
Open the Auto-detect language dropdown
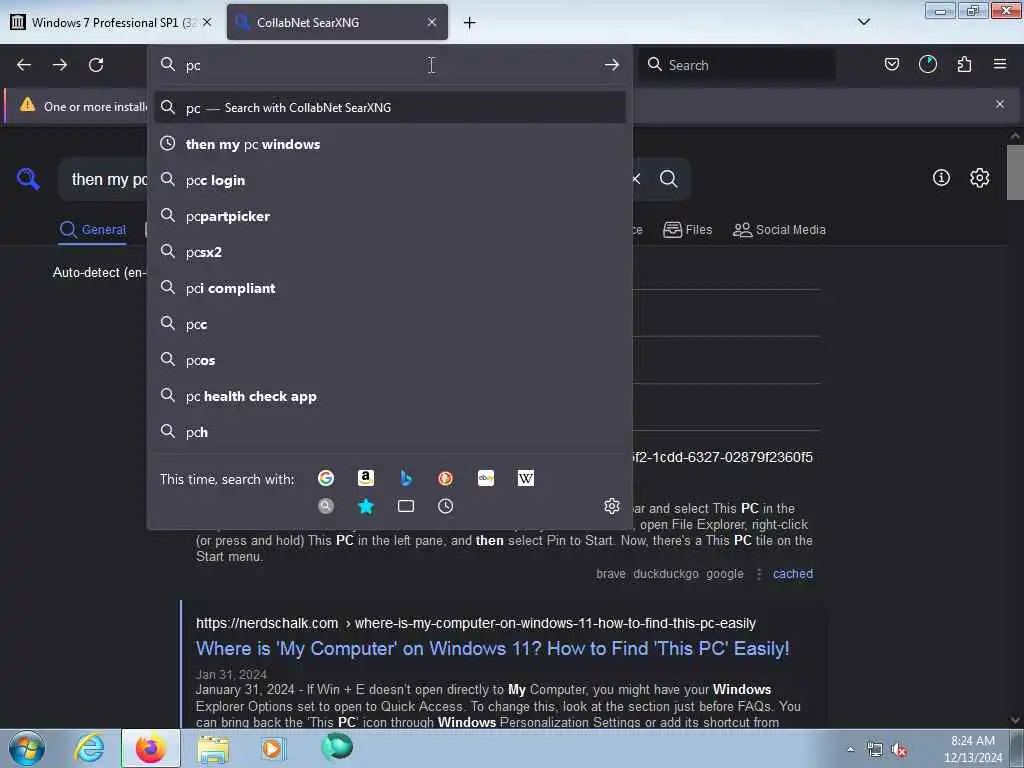(x=99, y=272)
